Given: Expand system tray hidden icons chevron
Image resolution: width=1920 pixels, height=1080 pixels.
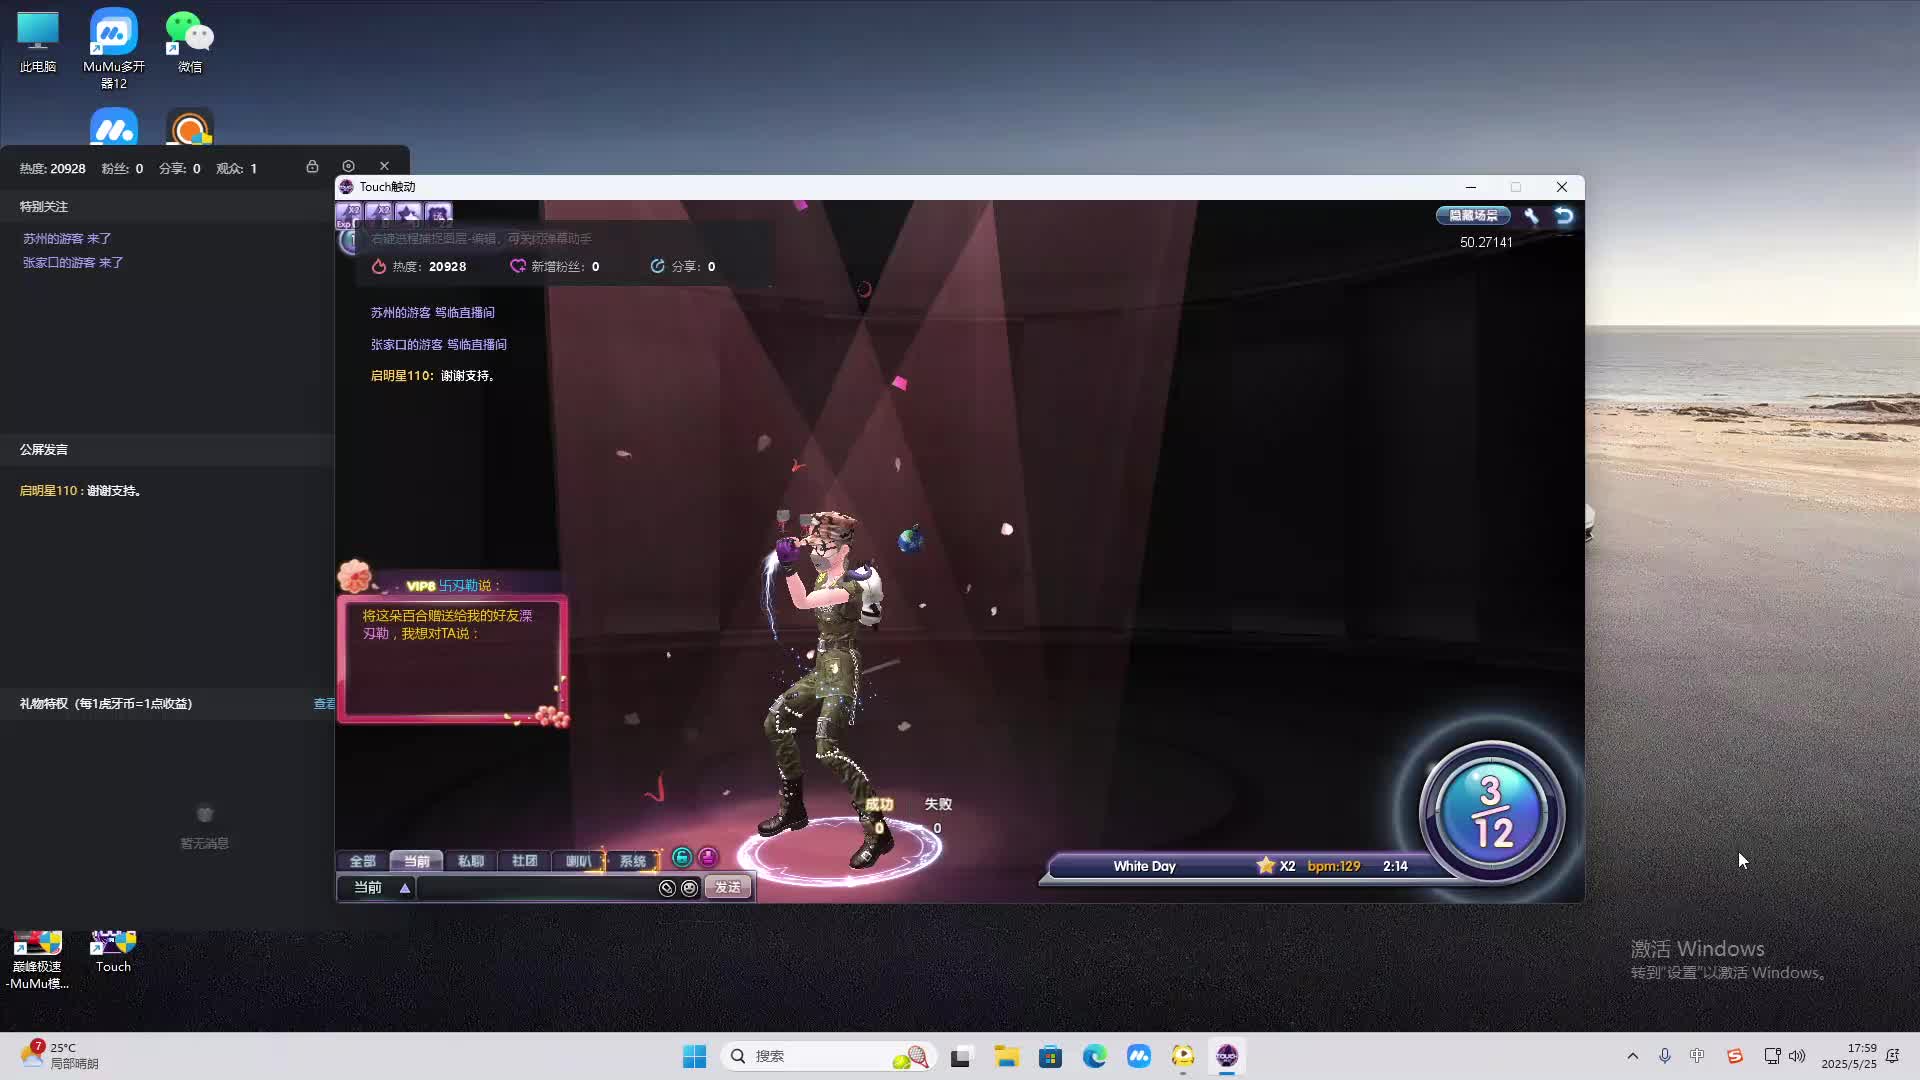Looking at the screenshot, I should [x=1632, y=1056].
